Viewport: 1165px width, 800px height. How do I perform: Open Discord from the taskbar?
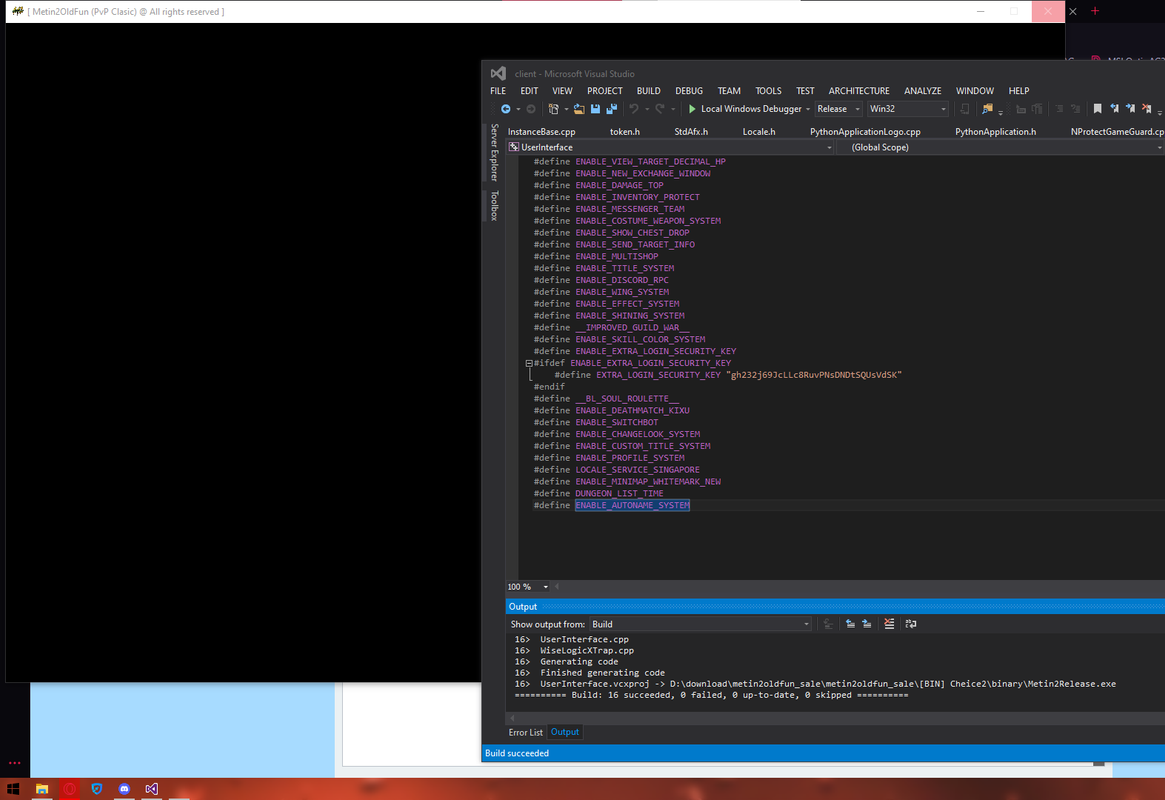[124, 789]
